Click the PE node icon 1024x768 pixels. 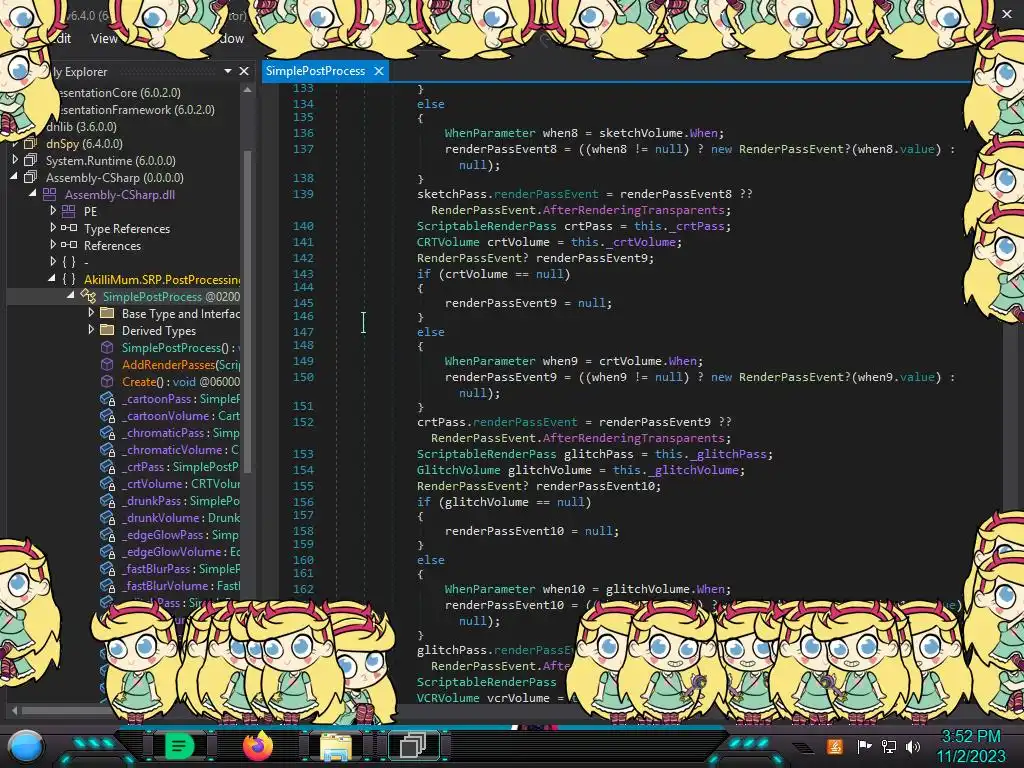[x=68, y=212]
